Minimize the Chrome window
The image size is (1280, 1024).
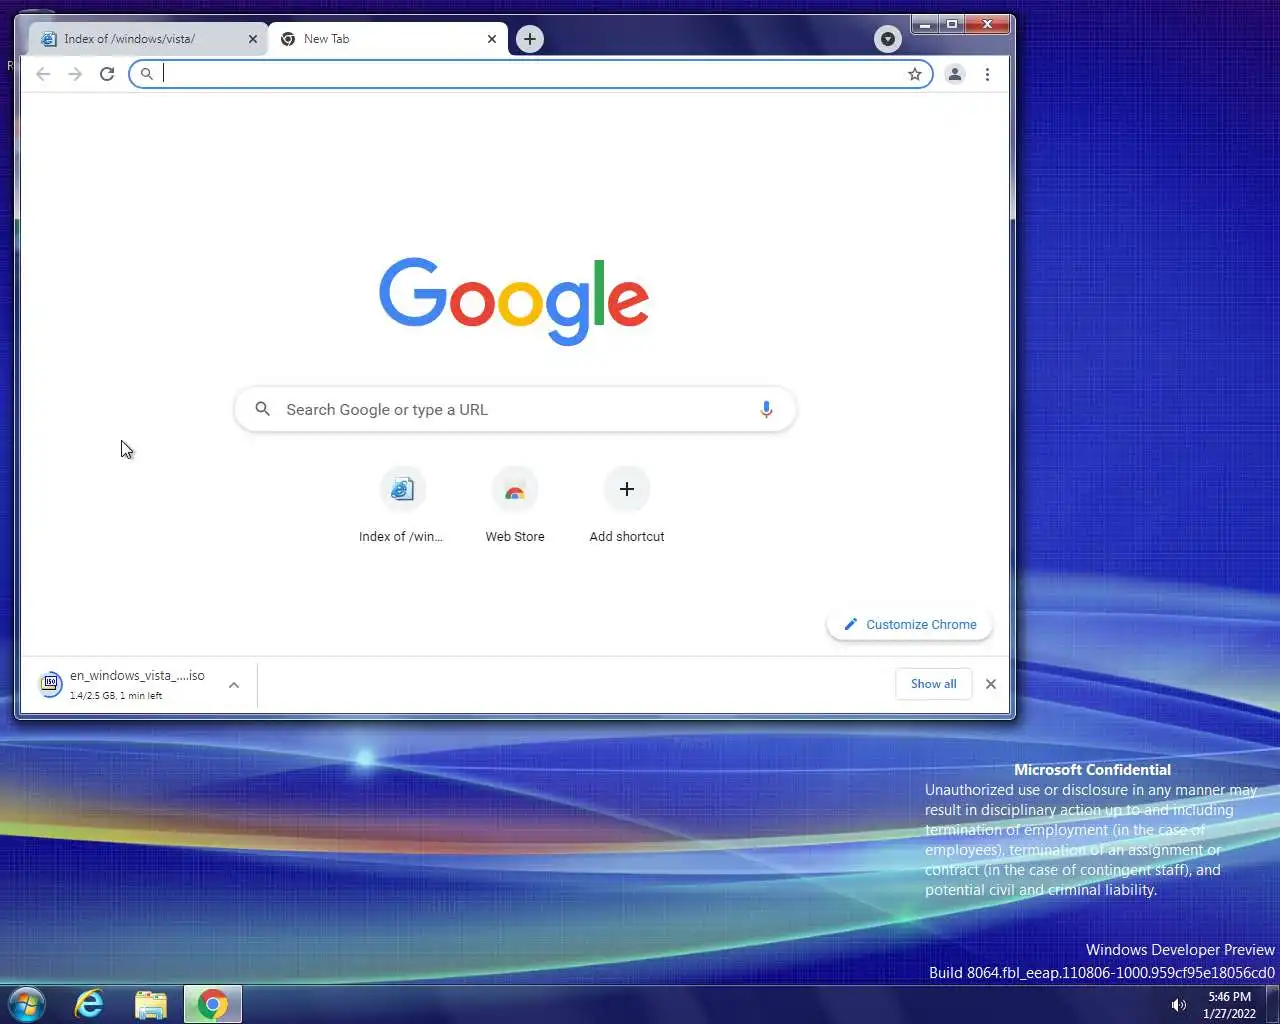(x=924, y=24)
